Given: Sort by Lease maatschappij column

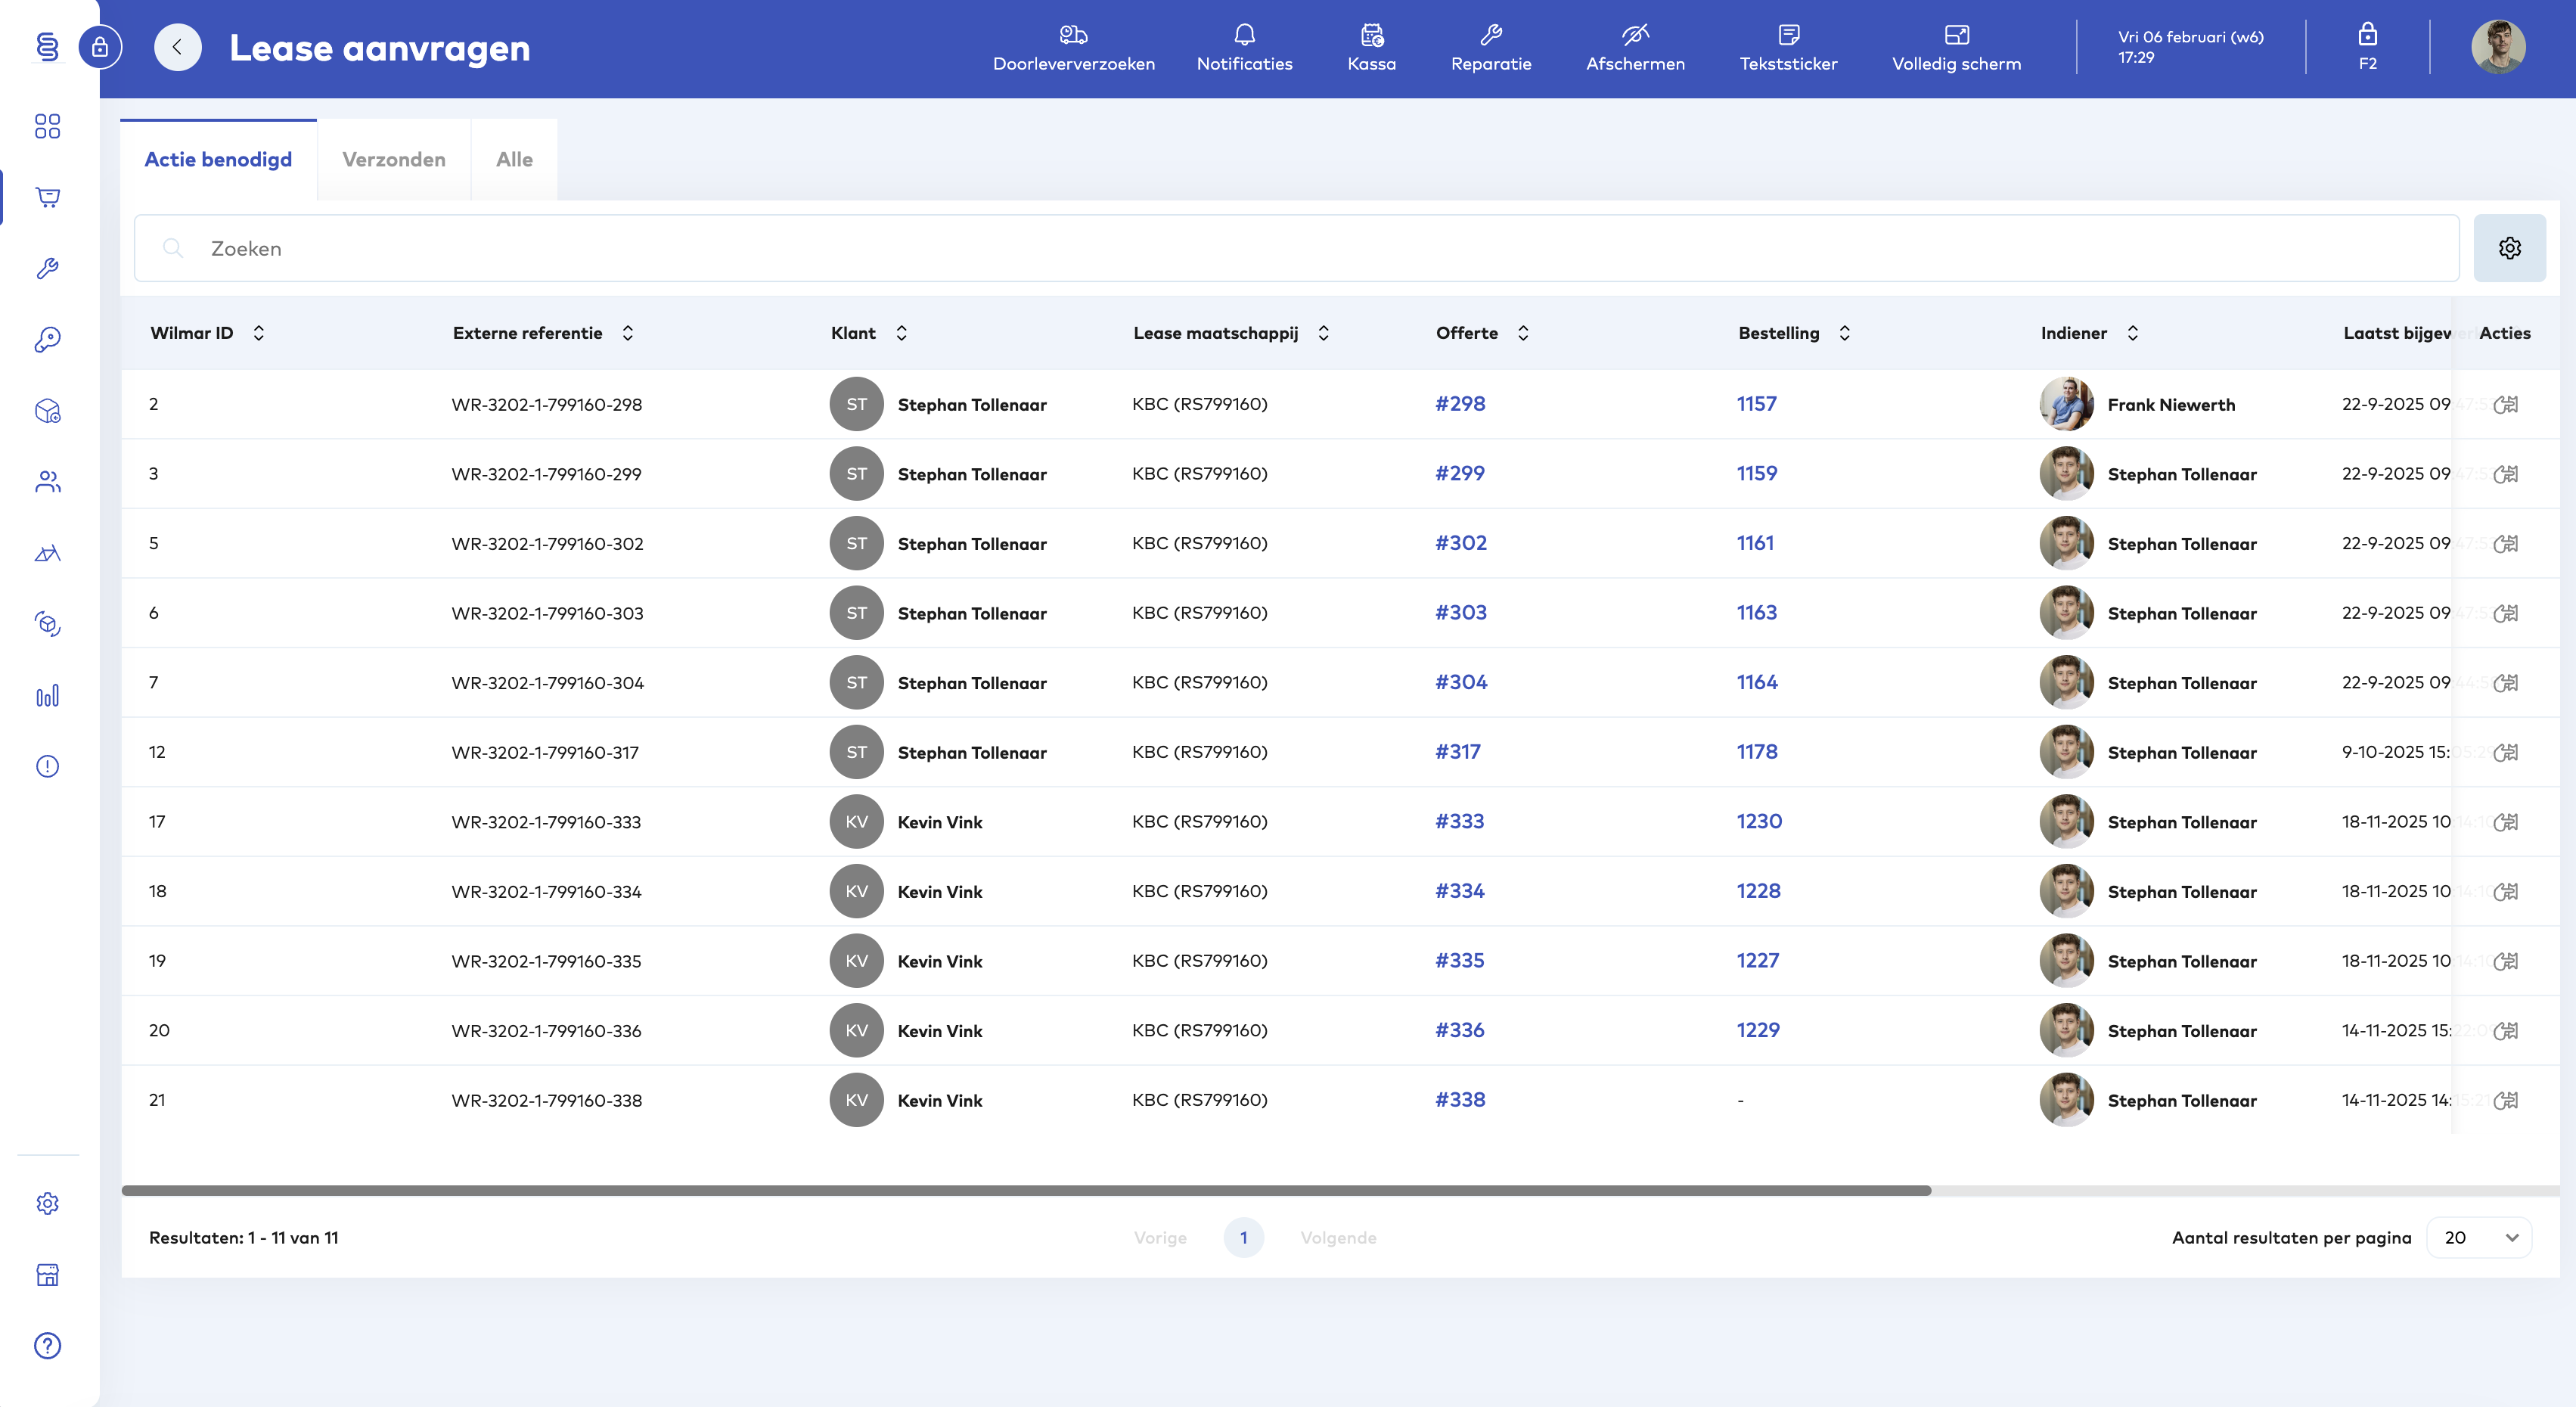Looking at the screenshot, I should (1323, 333).
